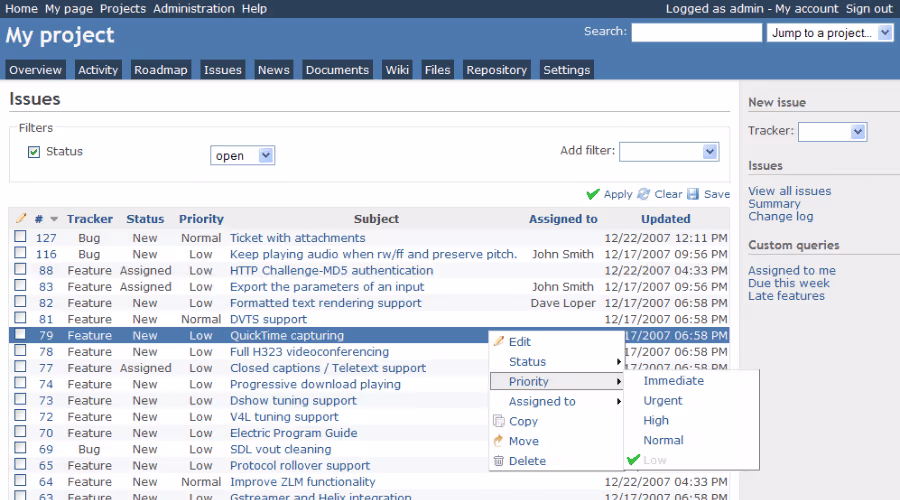Viewport: 900px width, 500px height.
Task: Open issue SDL vout cleaning
Action: (x=280, y=449)
